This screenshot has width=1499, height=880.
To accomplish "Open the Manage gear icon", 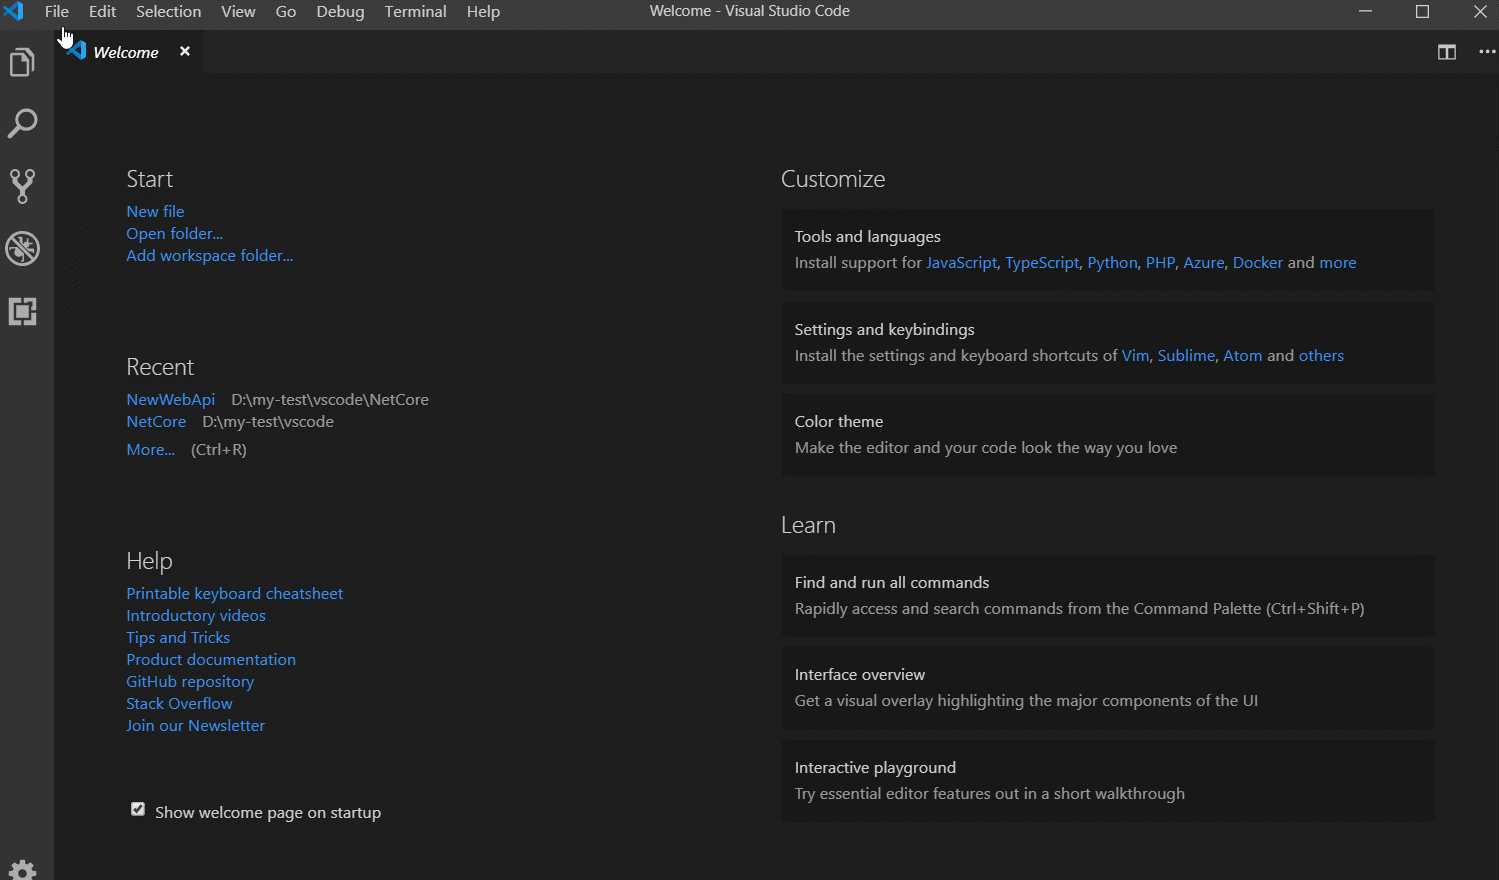I will coord(22,869).
